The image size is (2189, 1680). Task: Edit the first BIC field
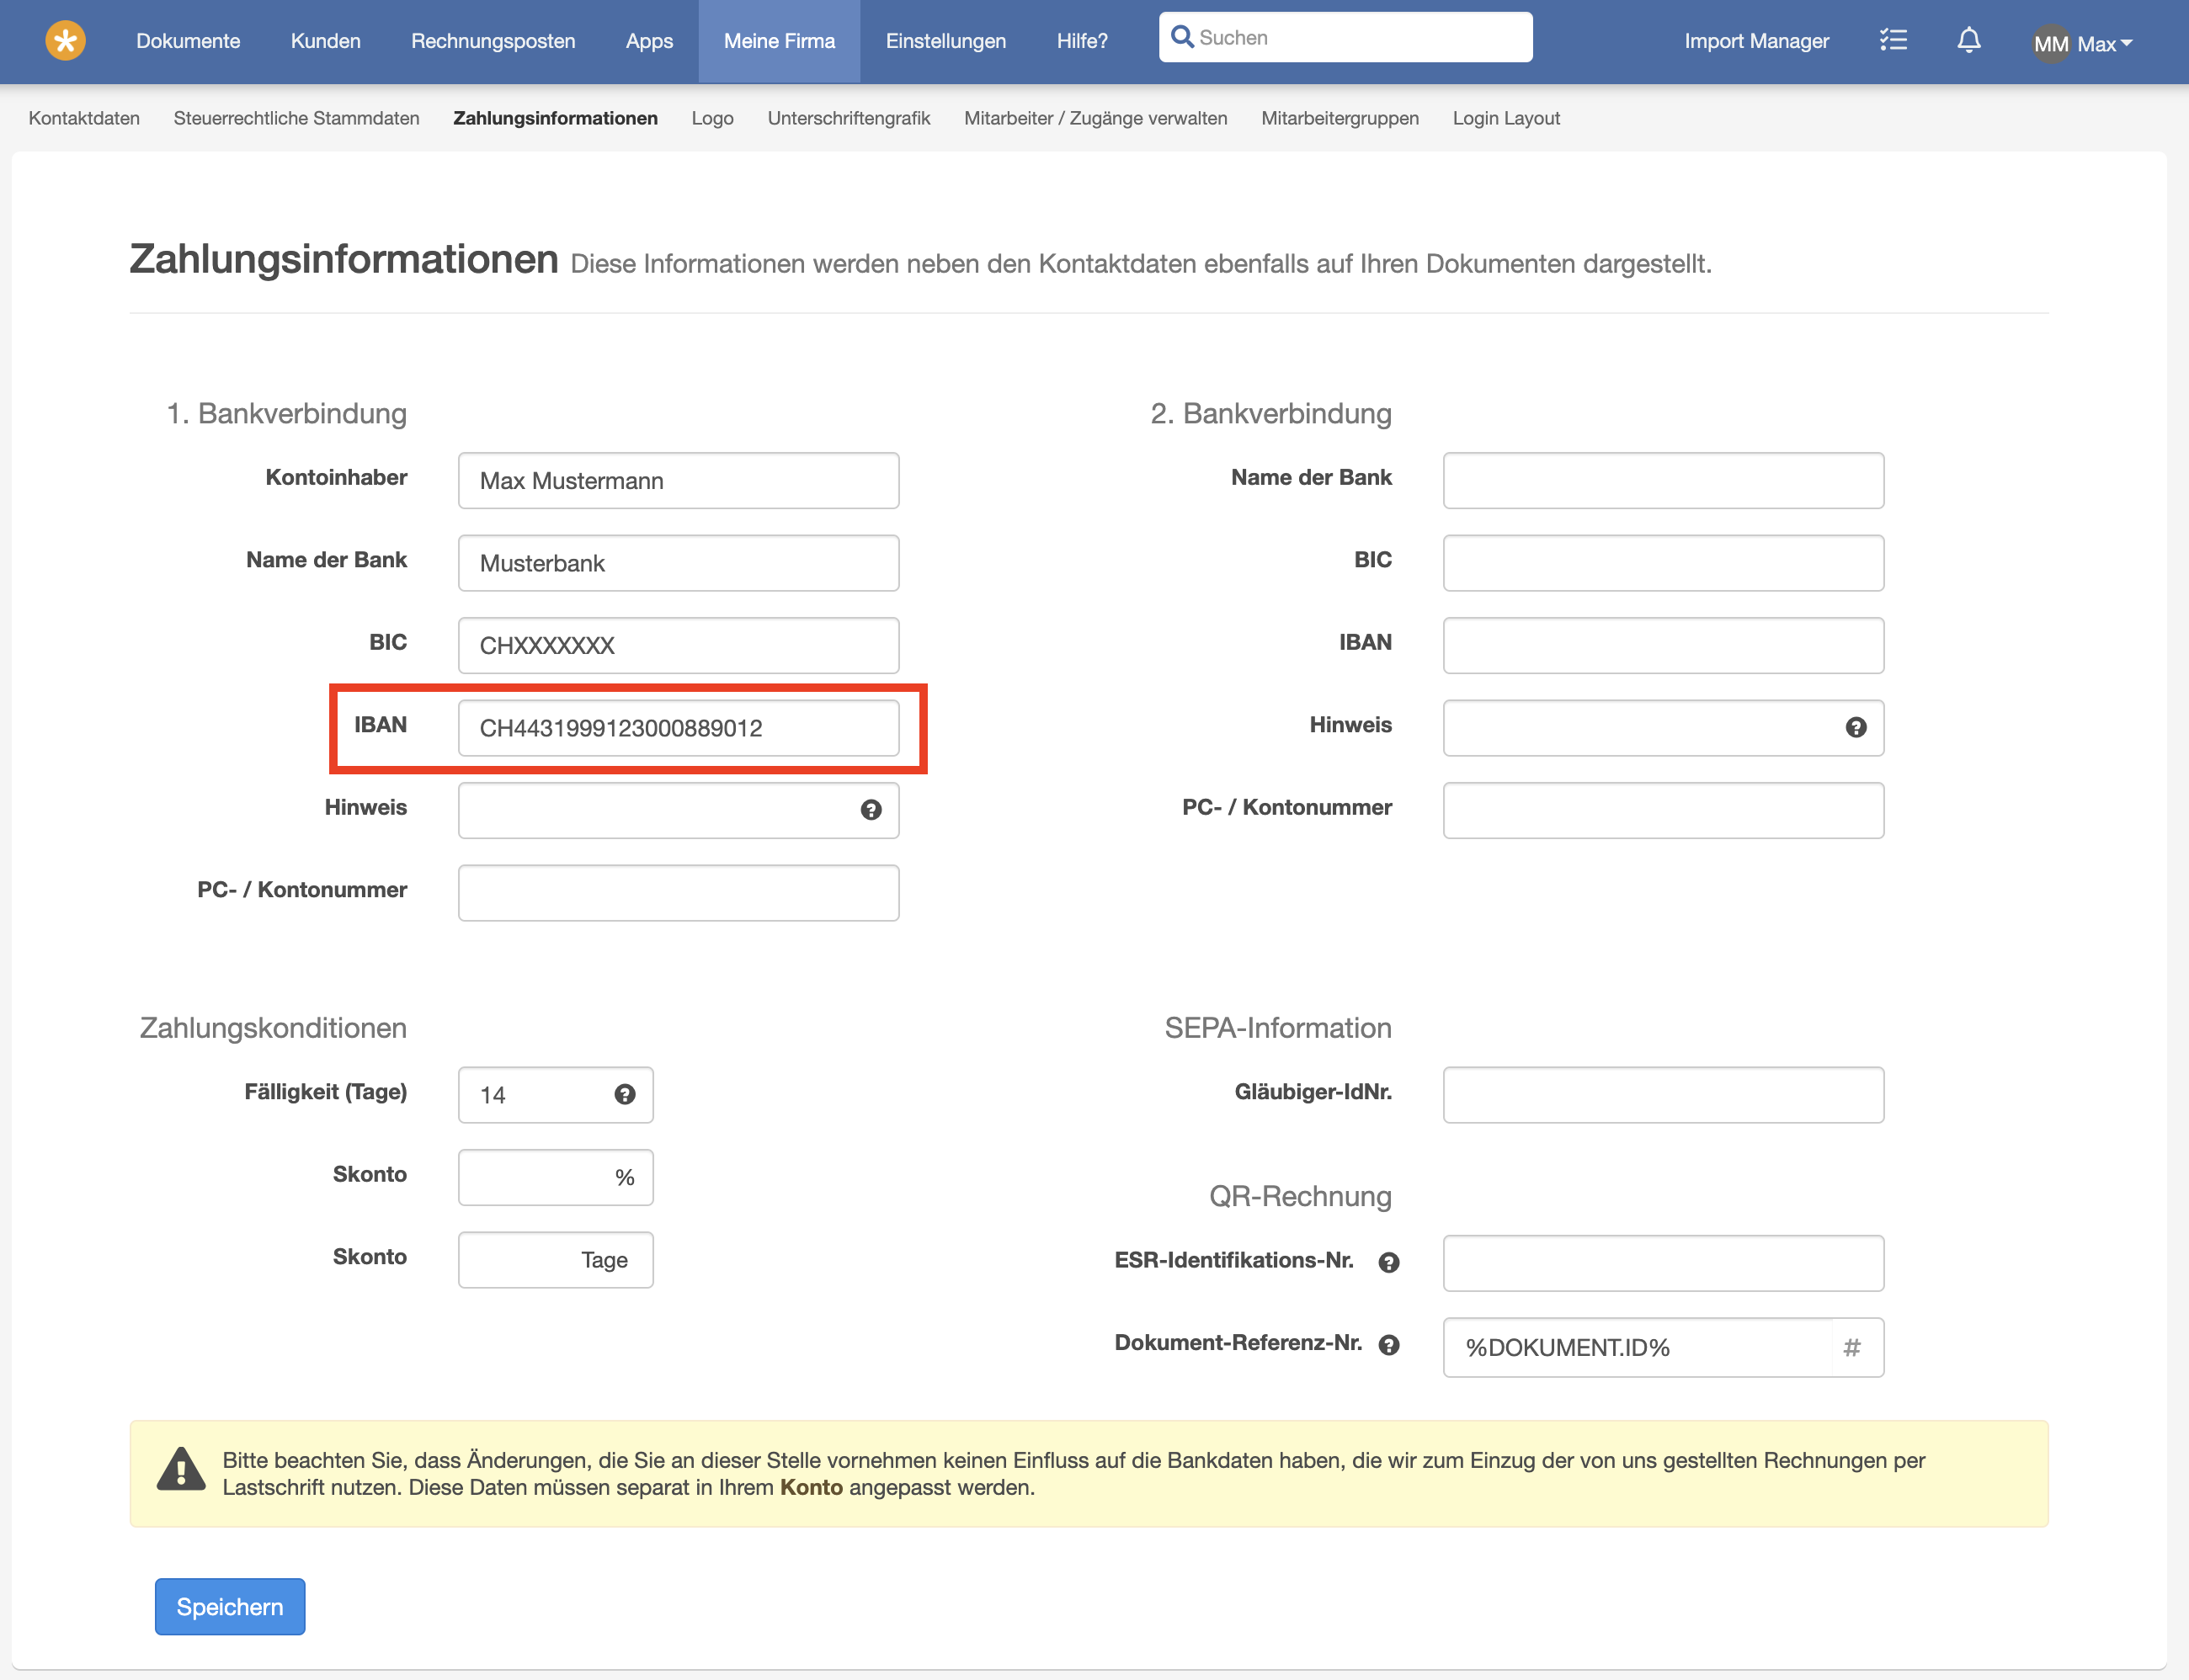[x=678, y=646]
